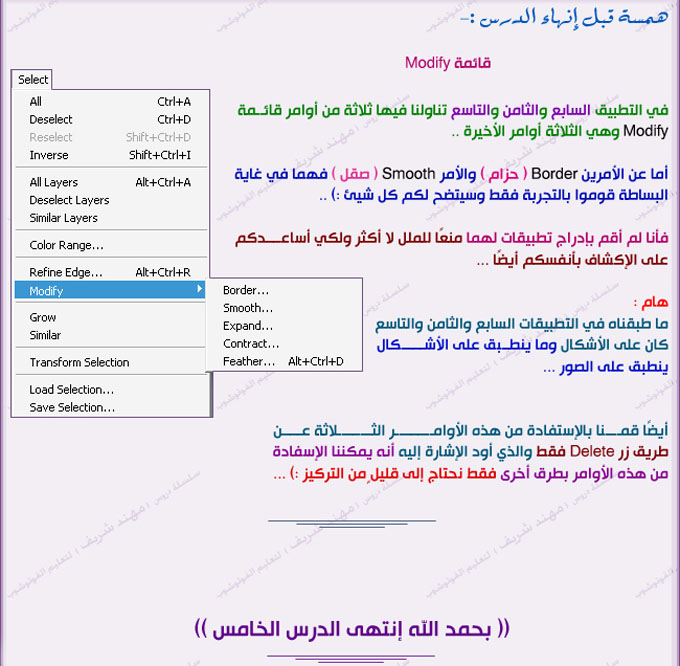Open the Select menu tab
680x666 pixels.
point(33,80)
